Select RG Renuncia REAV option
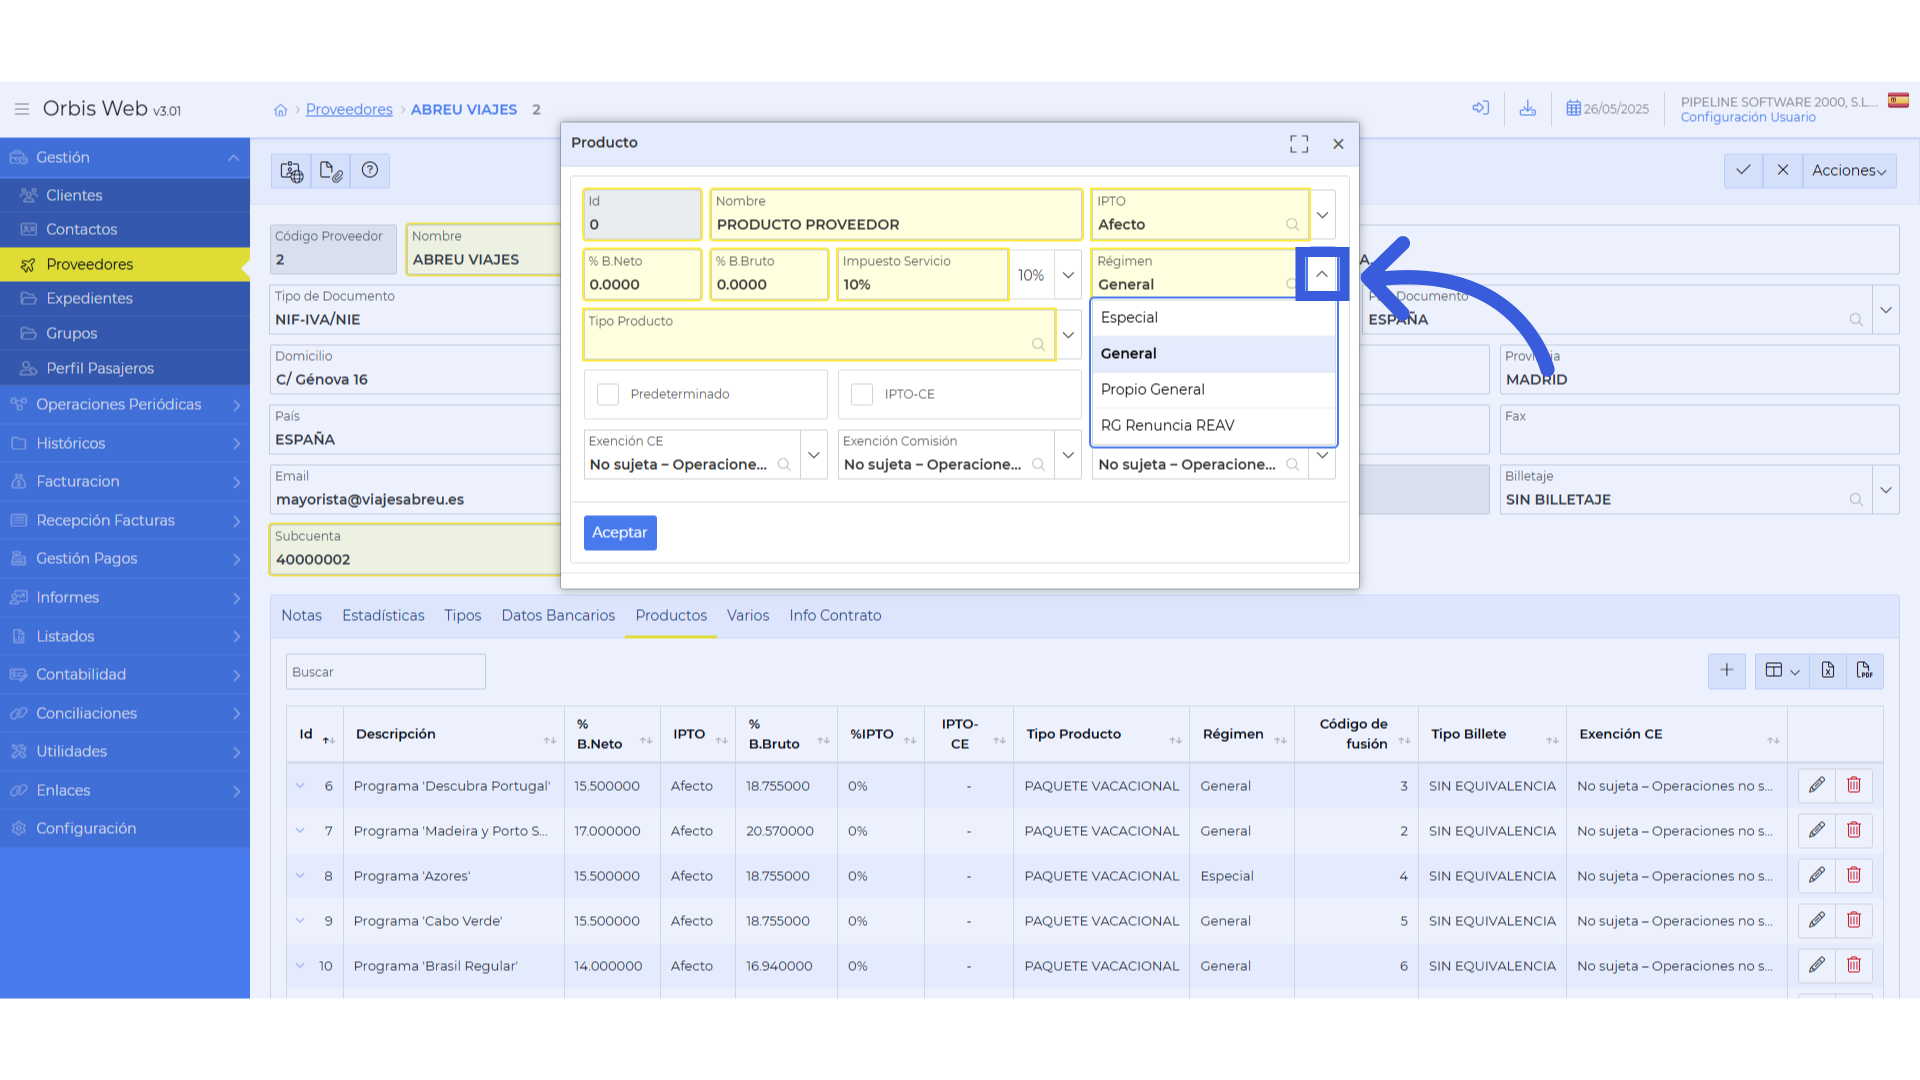This screenshot has height=1080, width=1920. coord(1213,426)
